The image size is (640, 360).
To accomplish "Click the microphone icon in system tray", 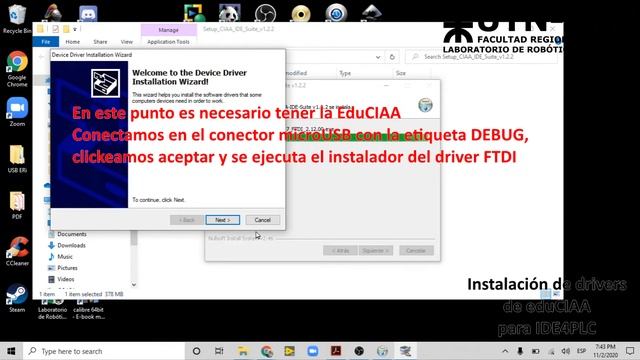I will tap(520, 351).
